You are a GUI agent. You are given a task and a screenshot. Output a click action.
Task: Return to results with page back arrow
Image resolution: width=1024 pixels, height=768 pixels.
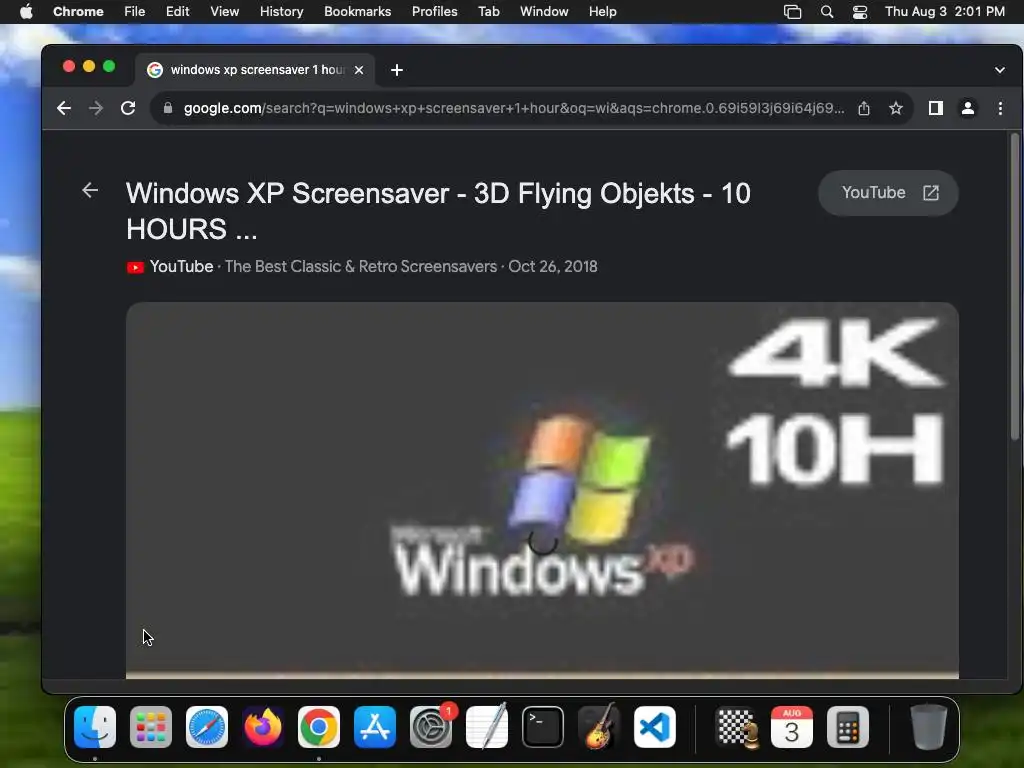click(x=90, y=190)
